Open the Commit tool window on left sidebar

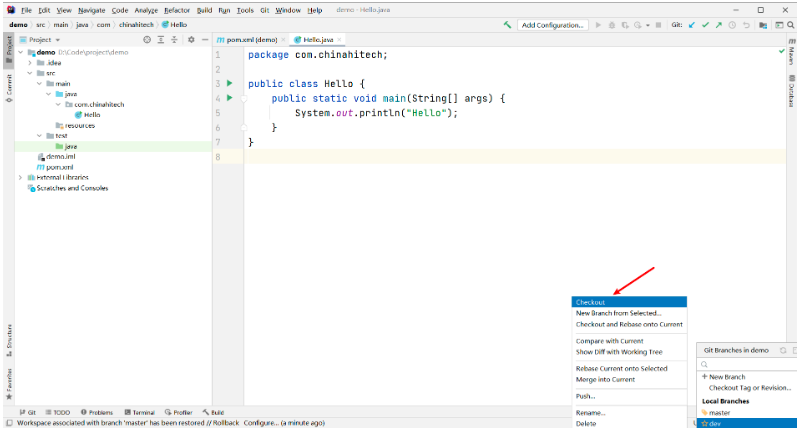click(9, 88)
